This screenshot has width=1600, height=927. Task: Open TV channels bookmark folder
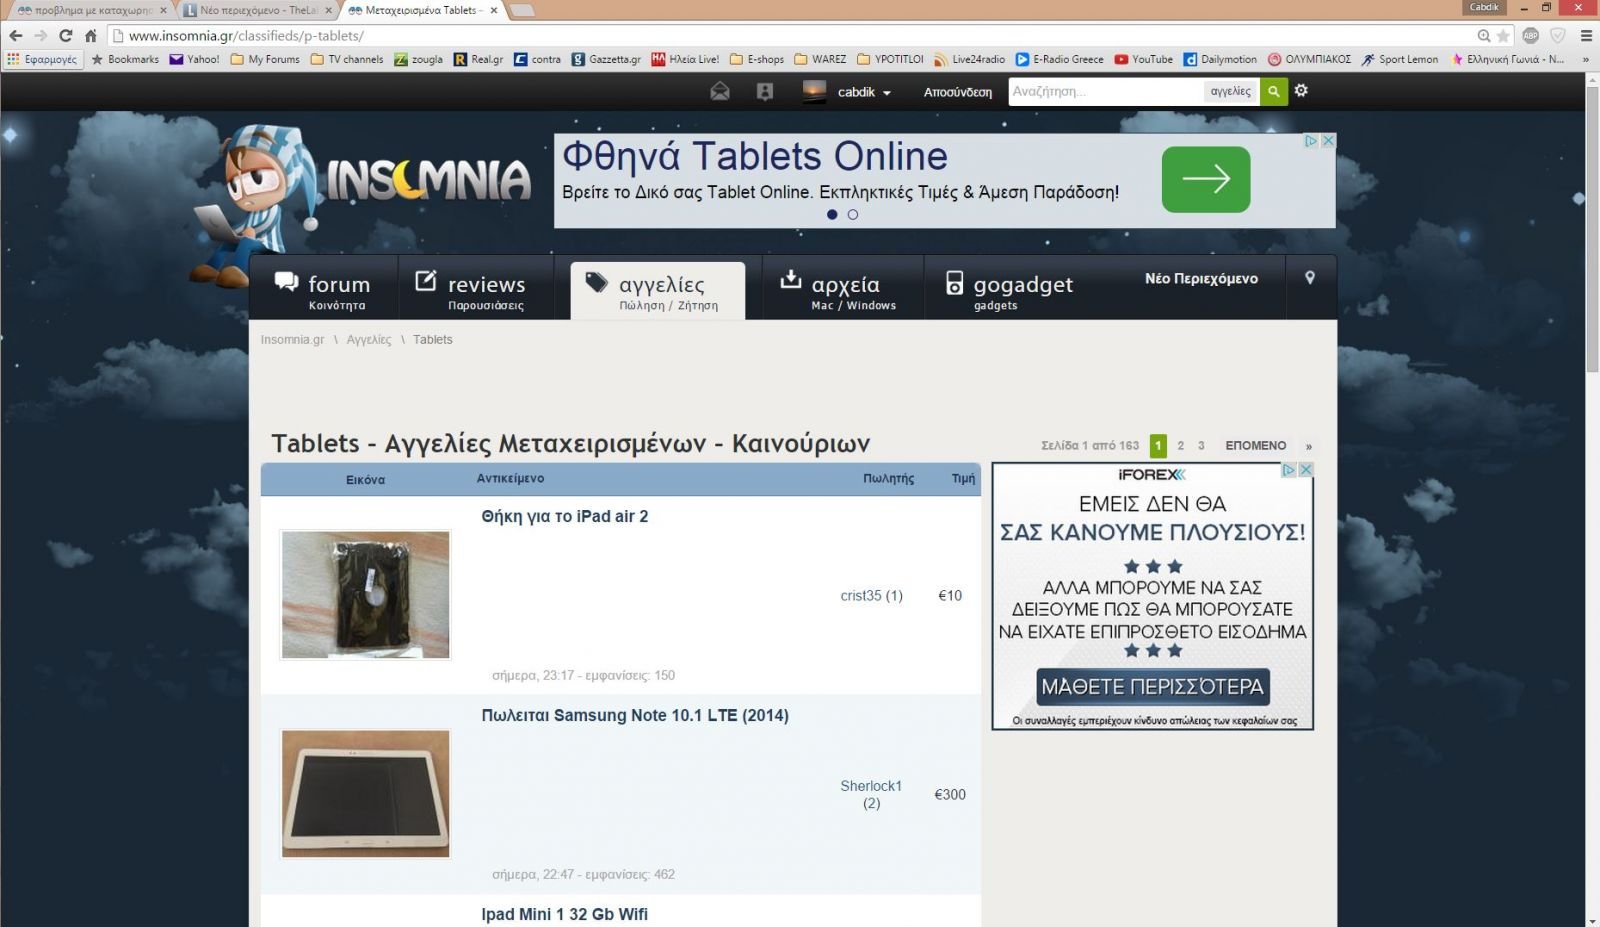click(347, 59)
